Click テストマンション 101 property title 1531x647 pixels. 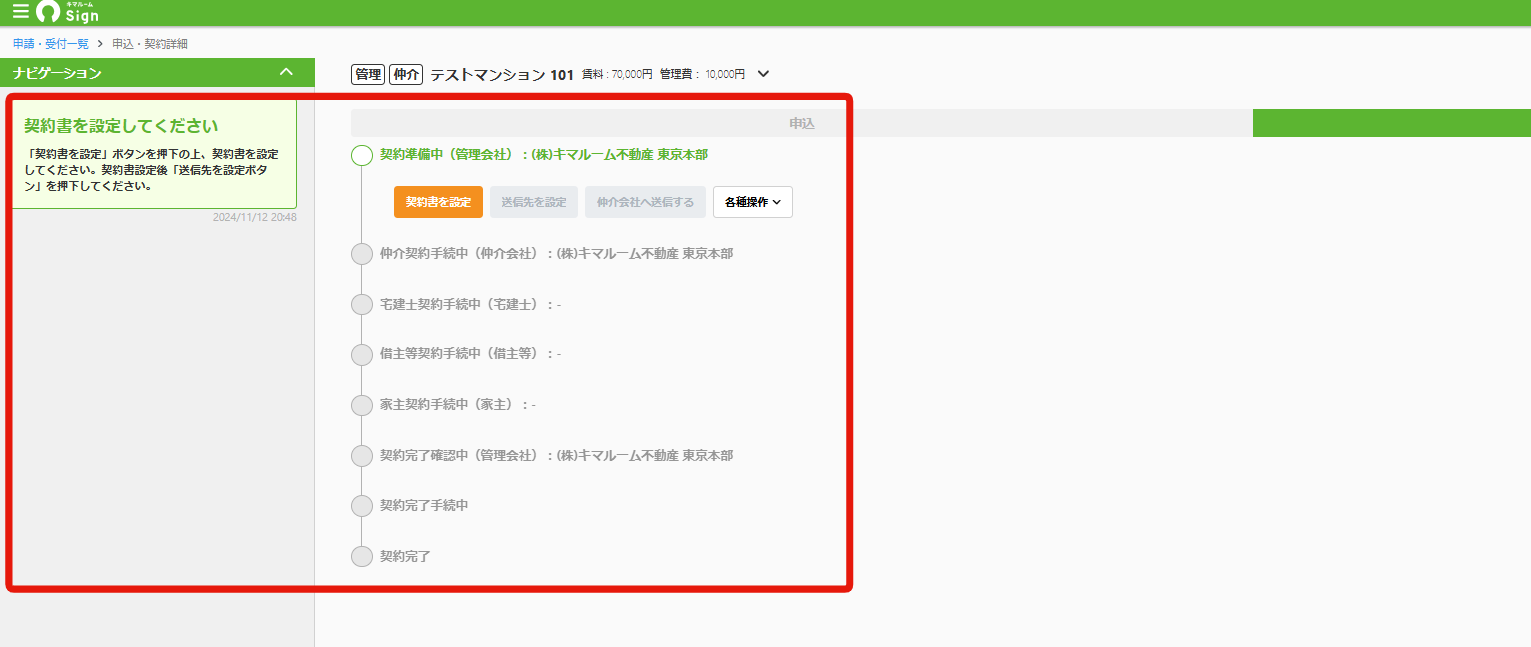click(x=502, y=74)
